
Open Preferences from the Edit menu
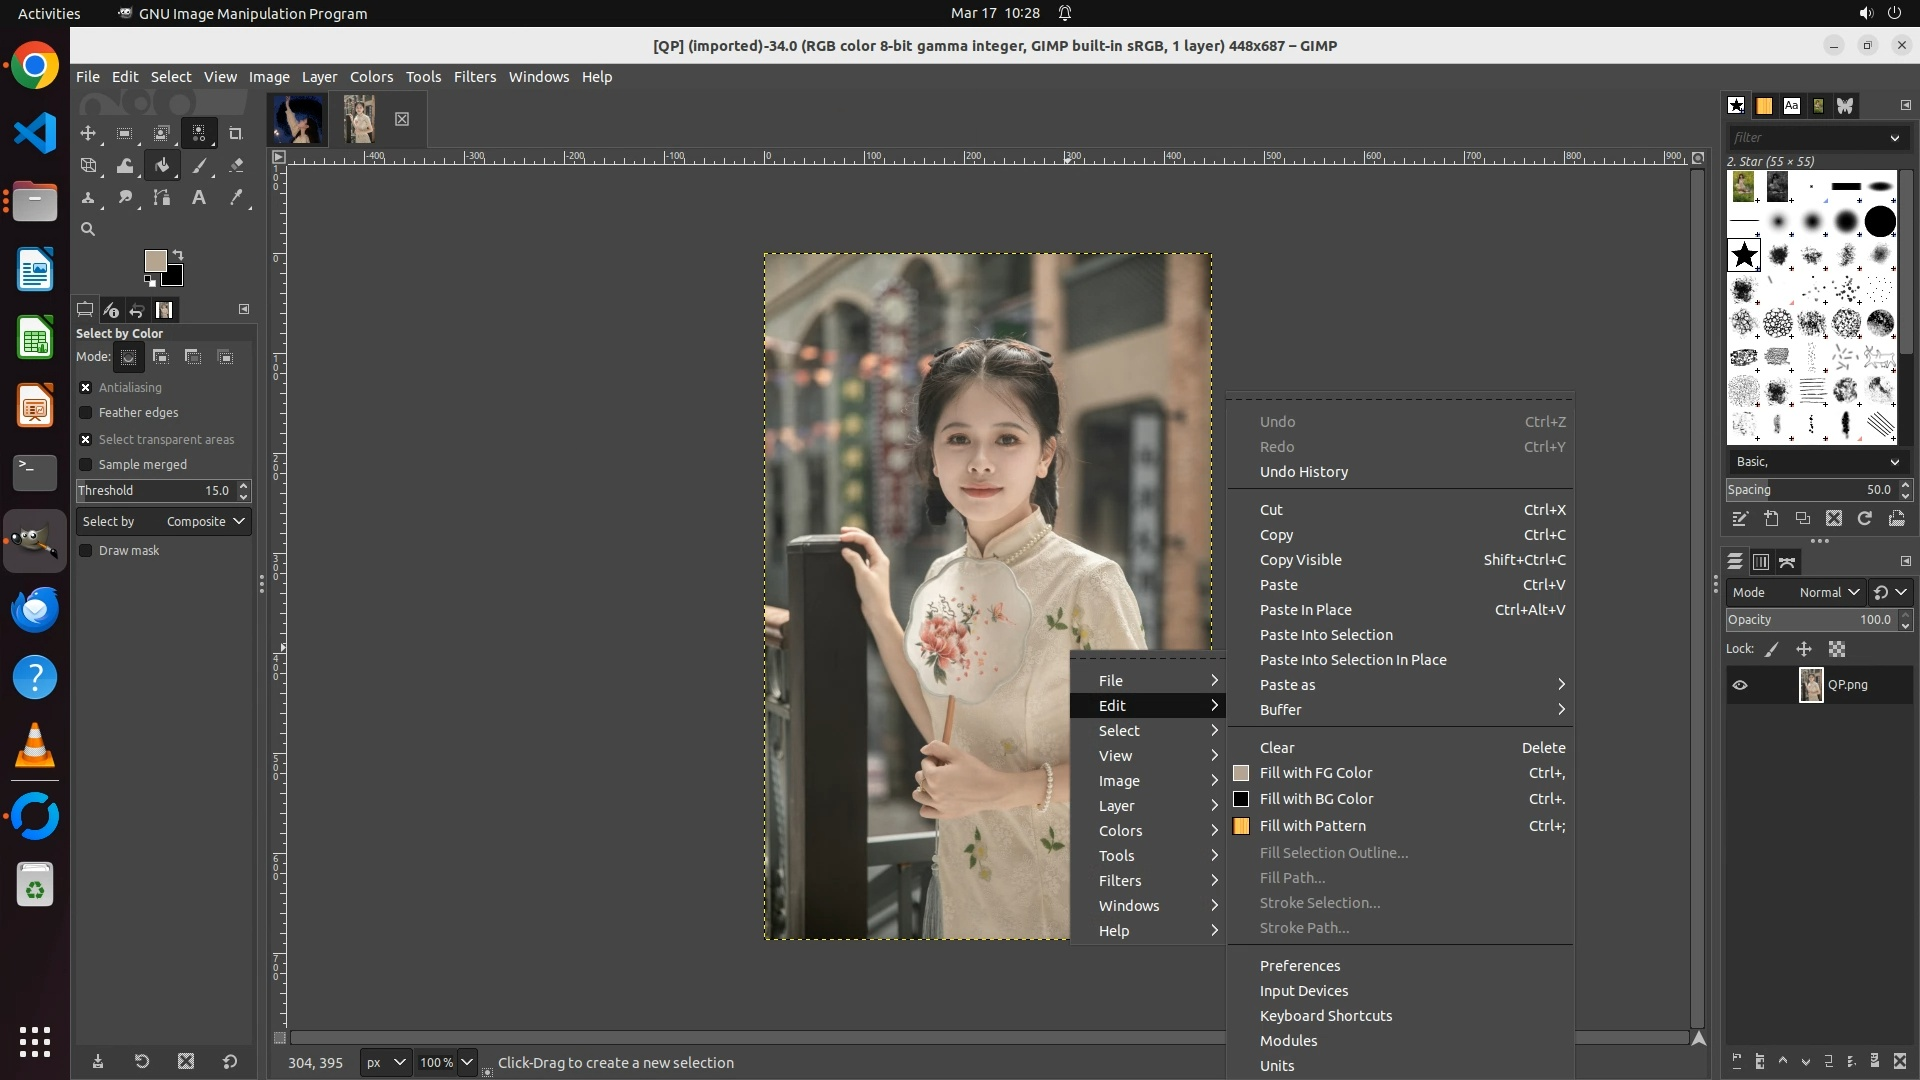tap(1300, 966)
